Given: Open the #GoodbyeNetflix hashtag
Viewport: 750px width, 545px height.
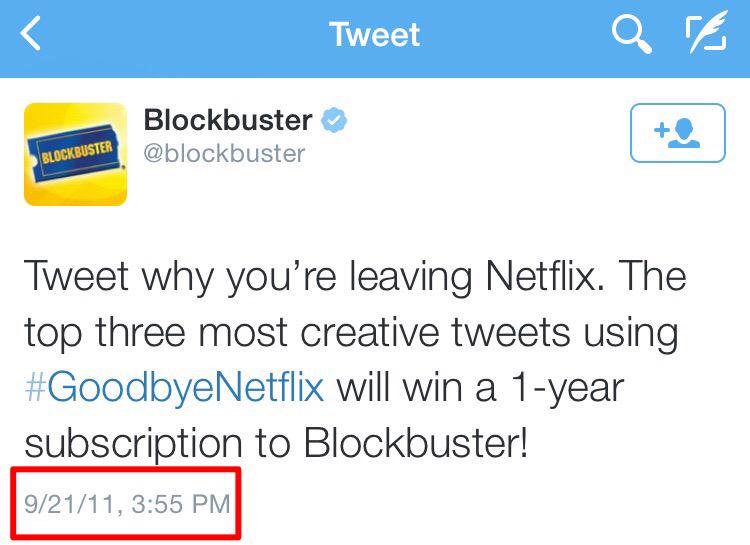Looking at the screenshot, I should [x=175, y=387].
